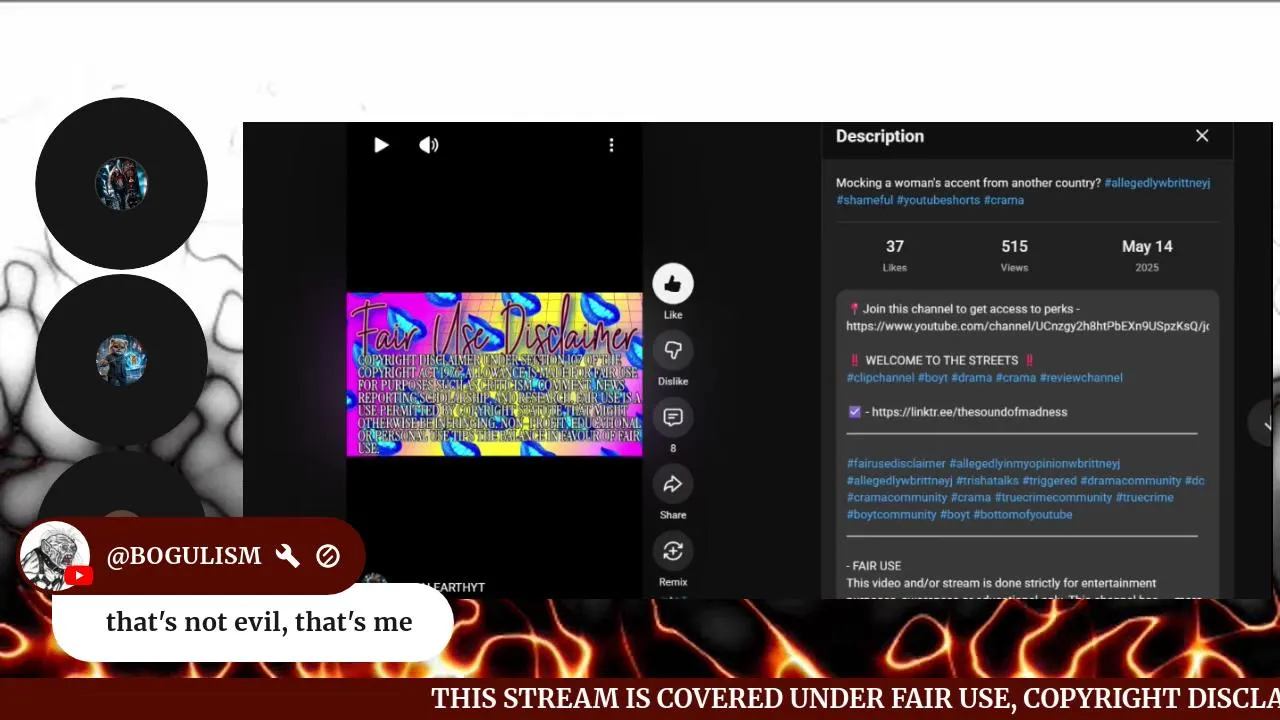Screen dimensions: 1280x720
Task: Open the channel join perks URL
Action: click(x=1027, y=326)
